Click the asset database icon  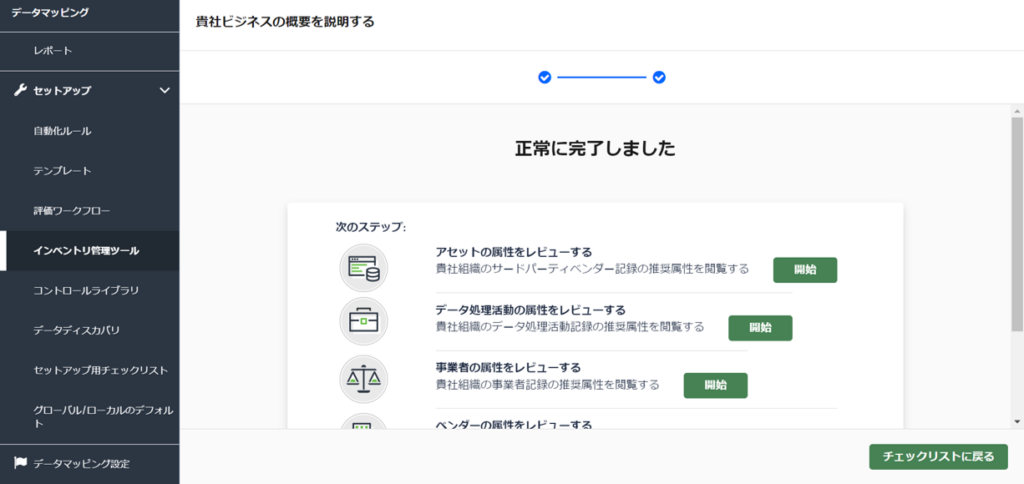point(364,268)
